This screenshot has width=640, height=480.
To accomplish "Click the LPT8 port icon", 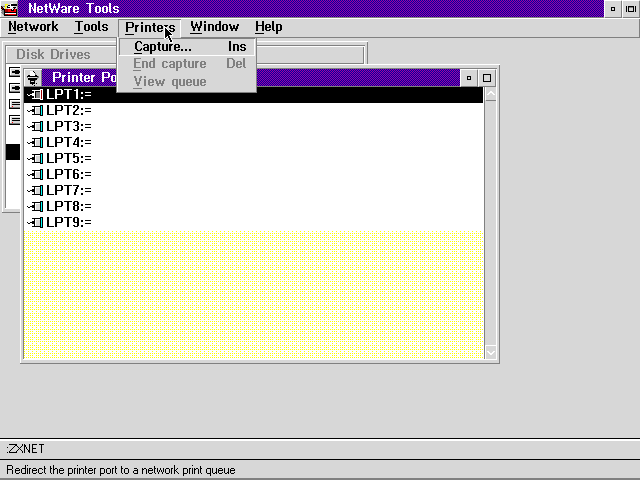I will [x=35, y=207].
